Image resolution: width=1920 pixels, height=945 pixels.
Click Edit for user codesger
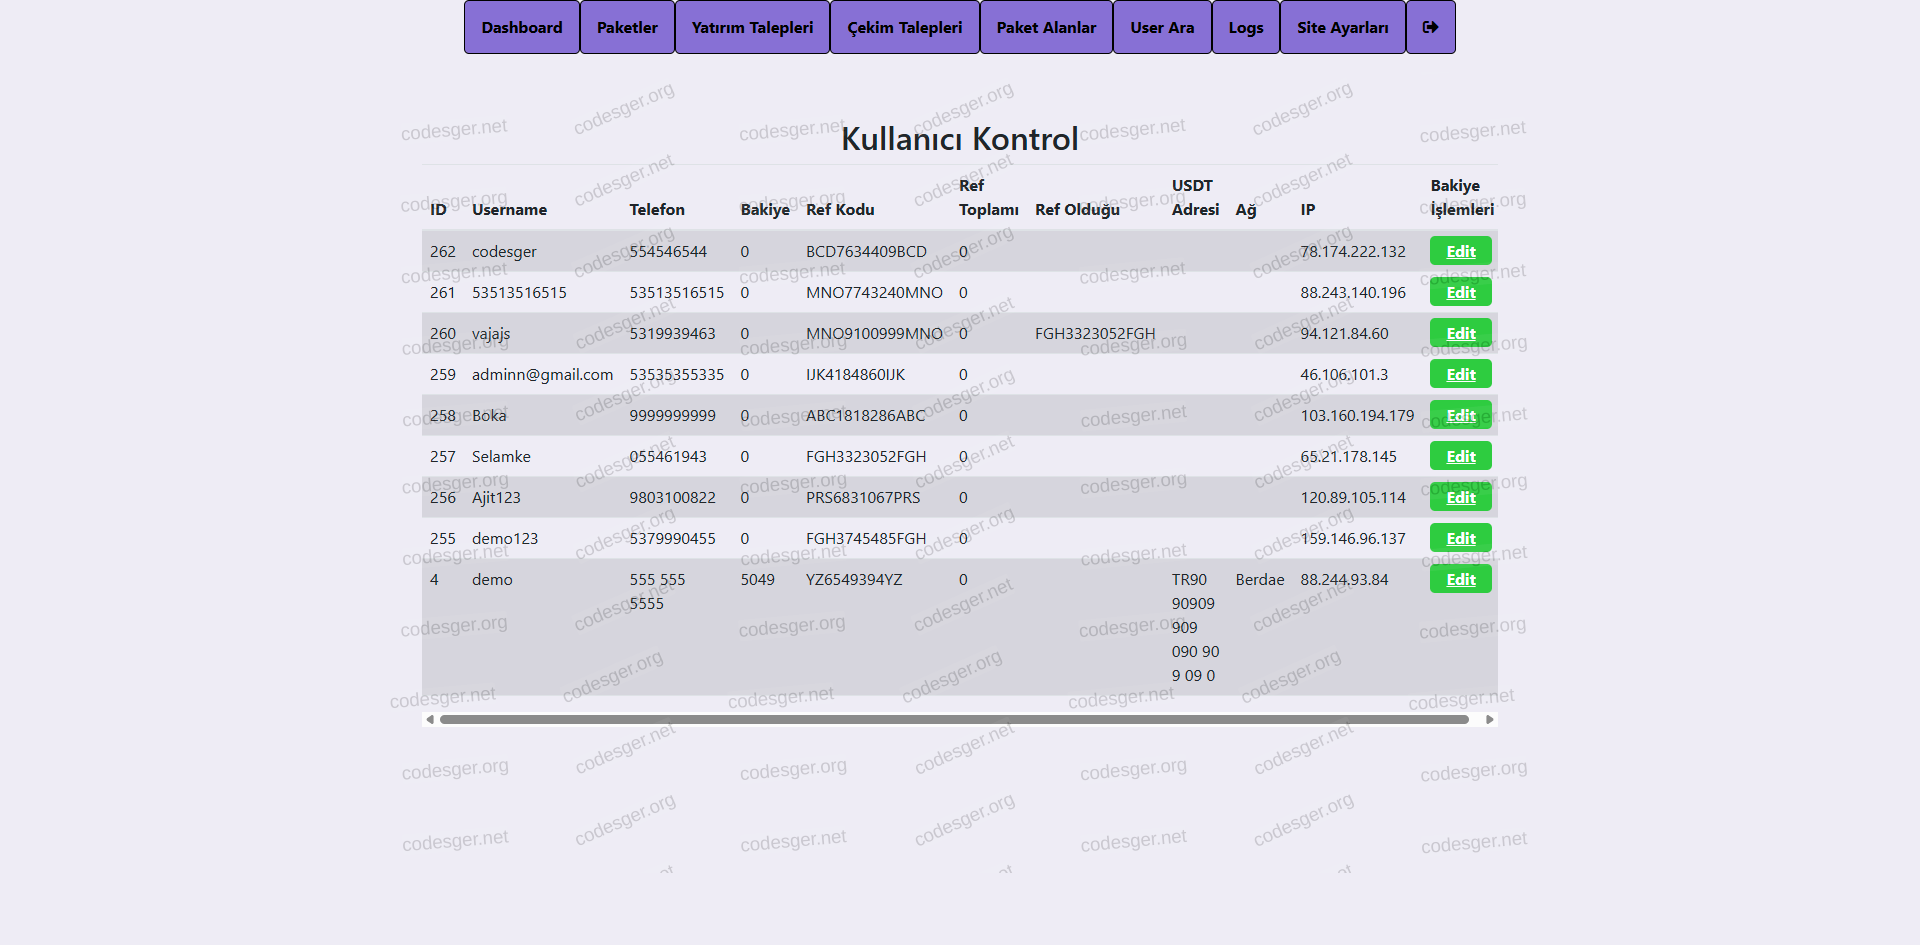click(x=1460, y=251)
